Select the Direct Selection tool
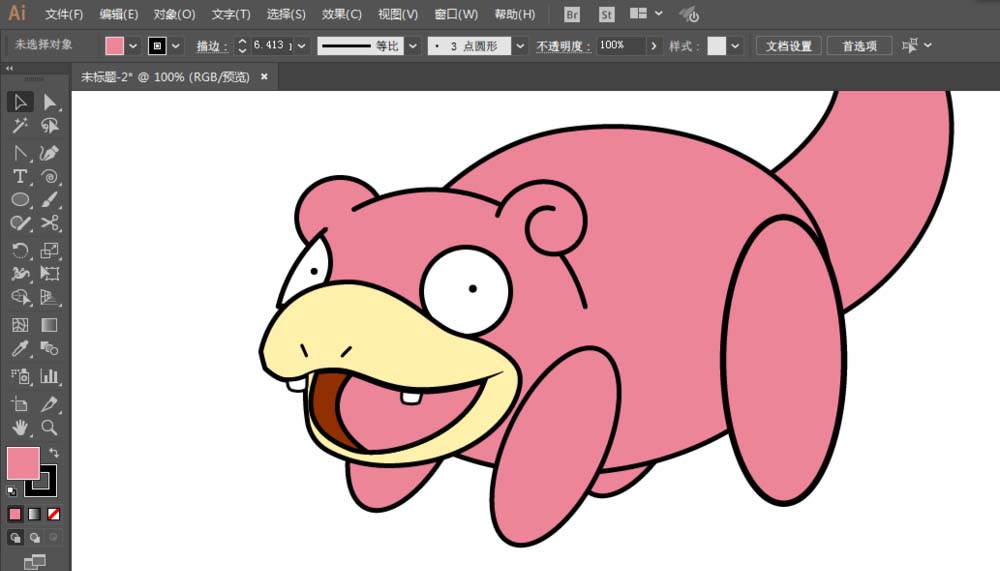This screenshot has width=1000, height=571. tap(49, 102)
